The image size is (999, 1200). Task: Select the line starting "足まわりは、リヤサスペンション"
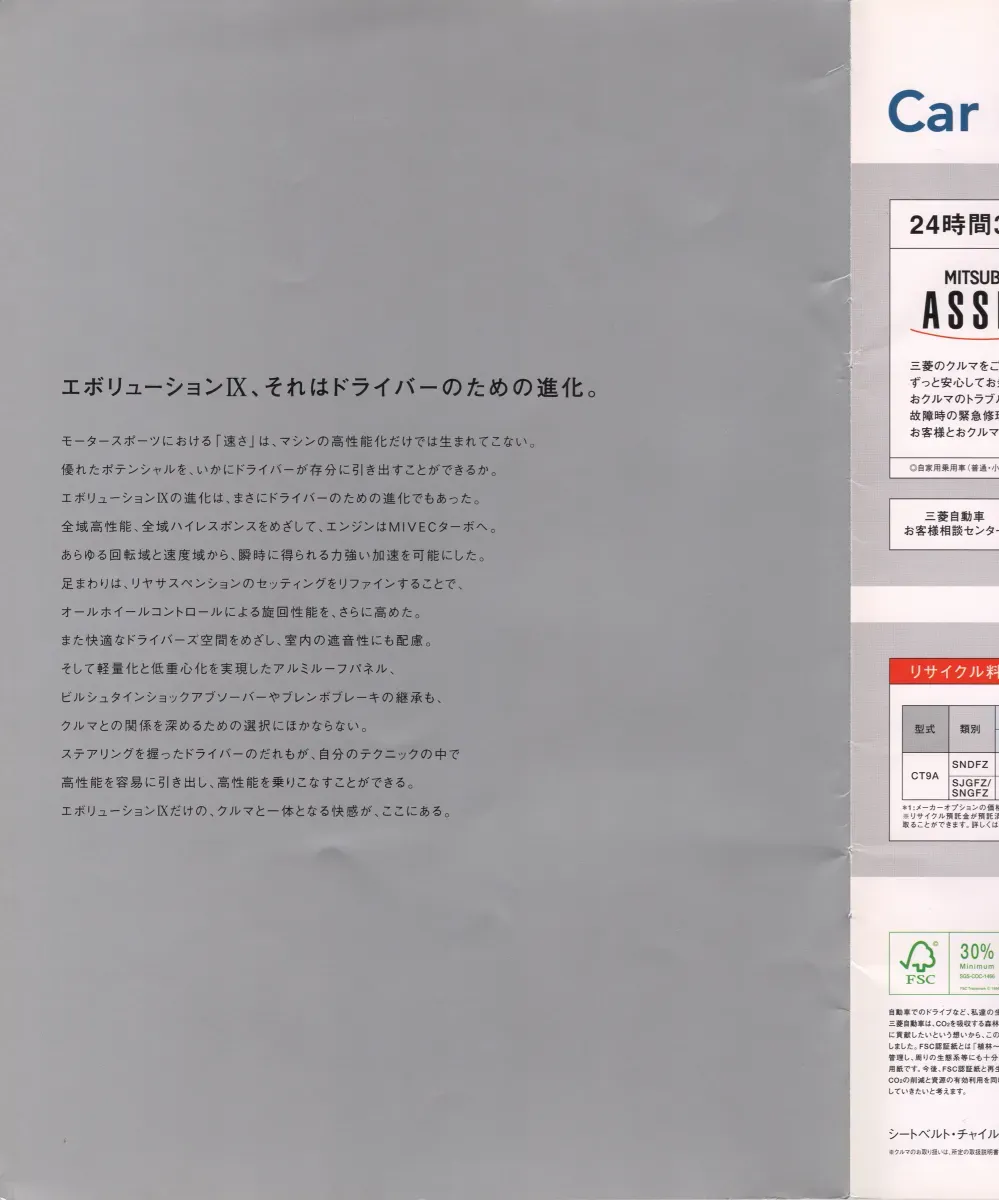pos(262,583)
